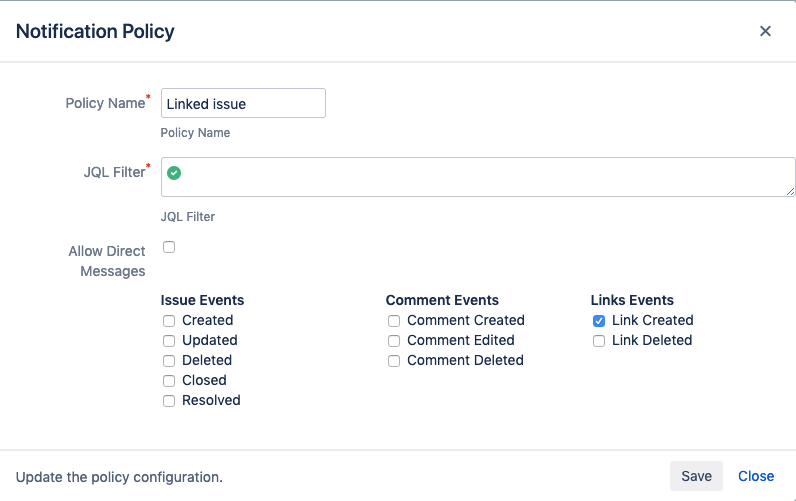796x501 pixels.
Task: Click the Close link in footer
Action: (x=756, y=476)
